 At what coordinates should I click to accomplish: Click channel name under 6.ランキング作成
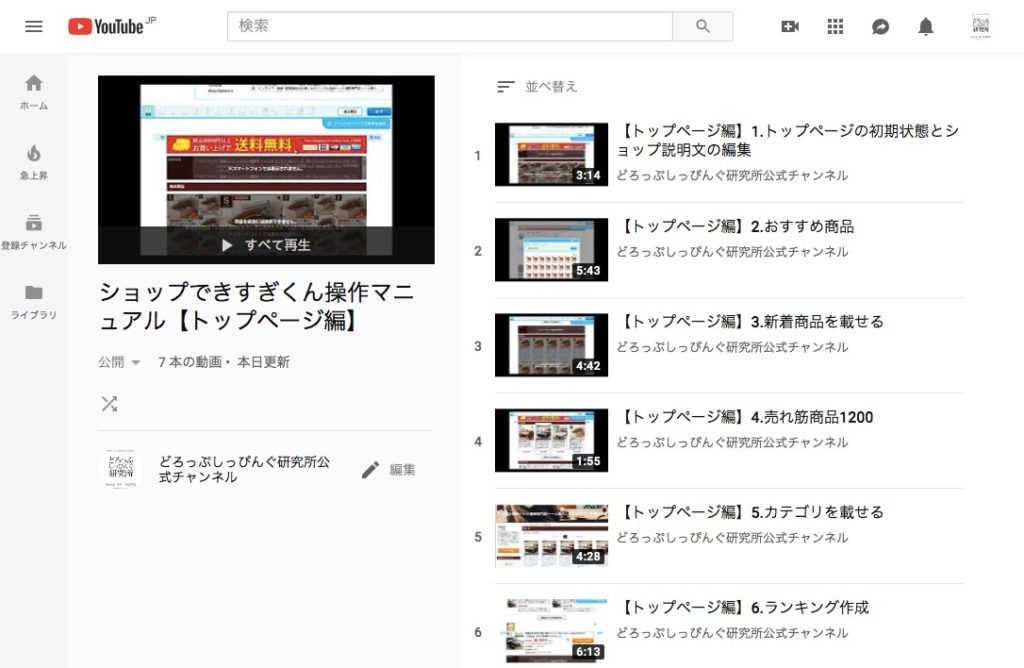[732, 633]
